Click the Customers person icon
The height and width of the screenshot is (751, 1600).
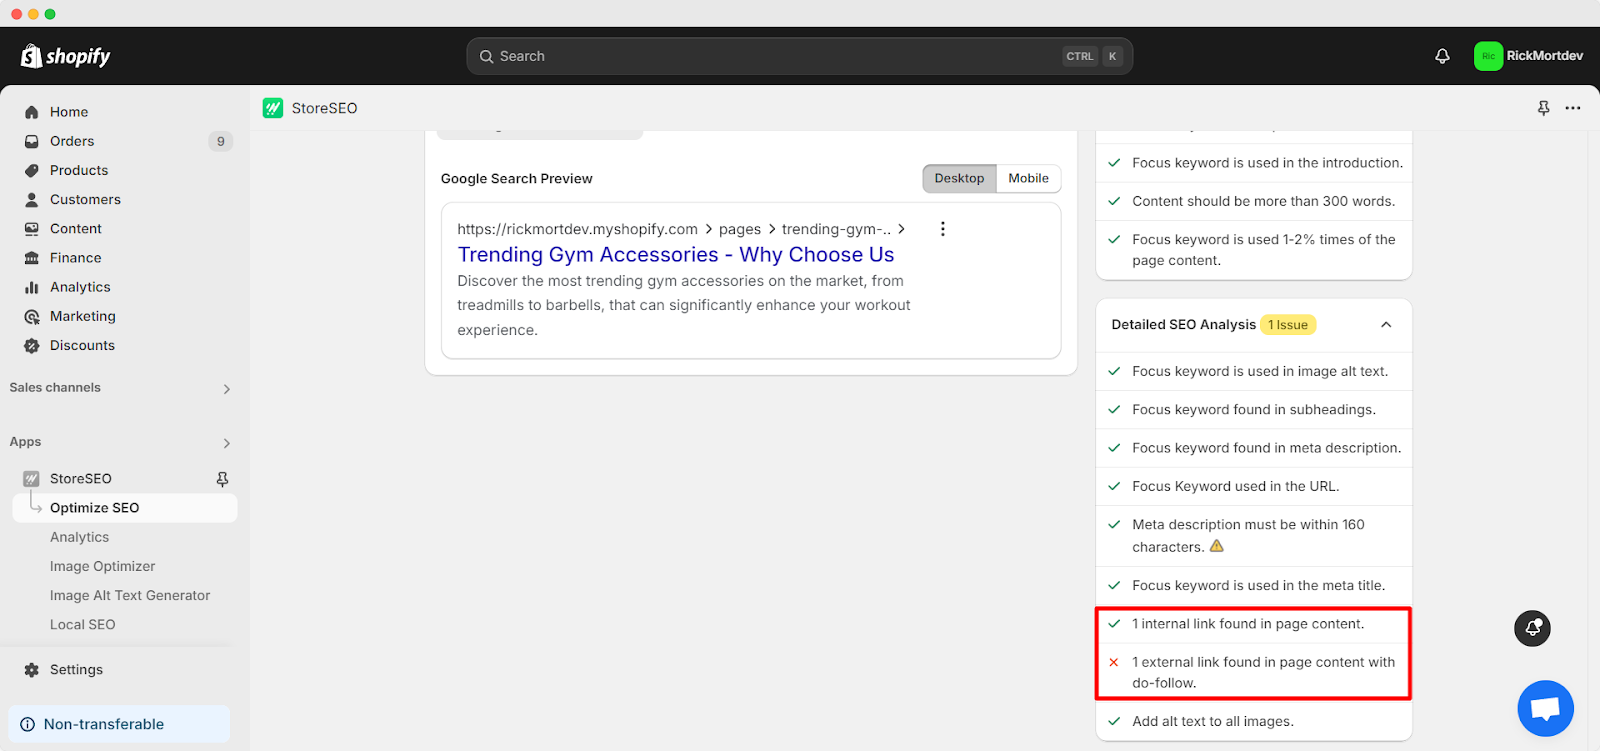coord(32,199)
